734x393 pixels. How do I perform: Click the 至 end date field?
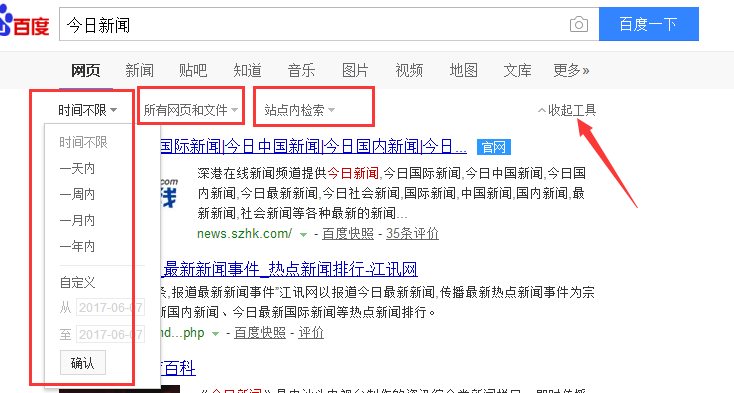(110, 335)
